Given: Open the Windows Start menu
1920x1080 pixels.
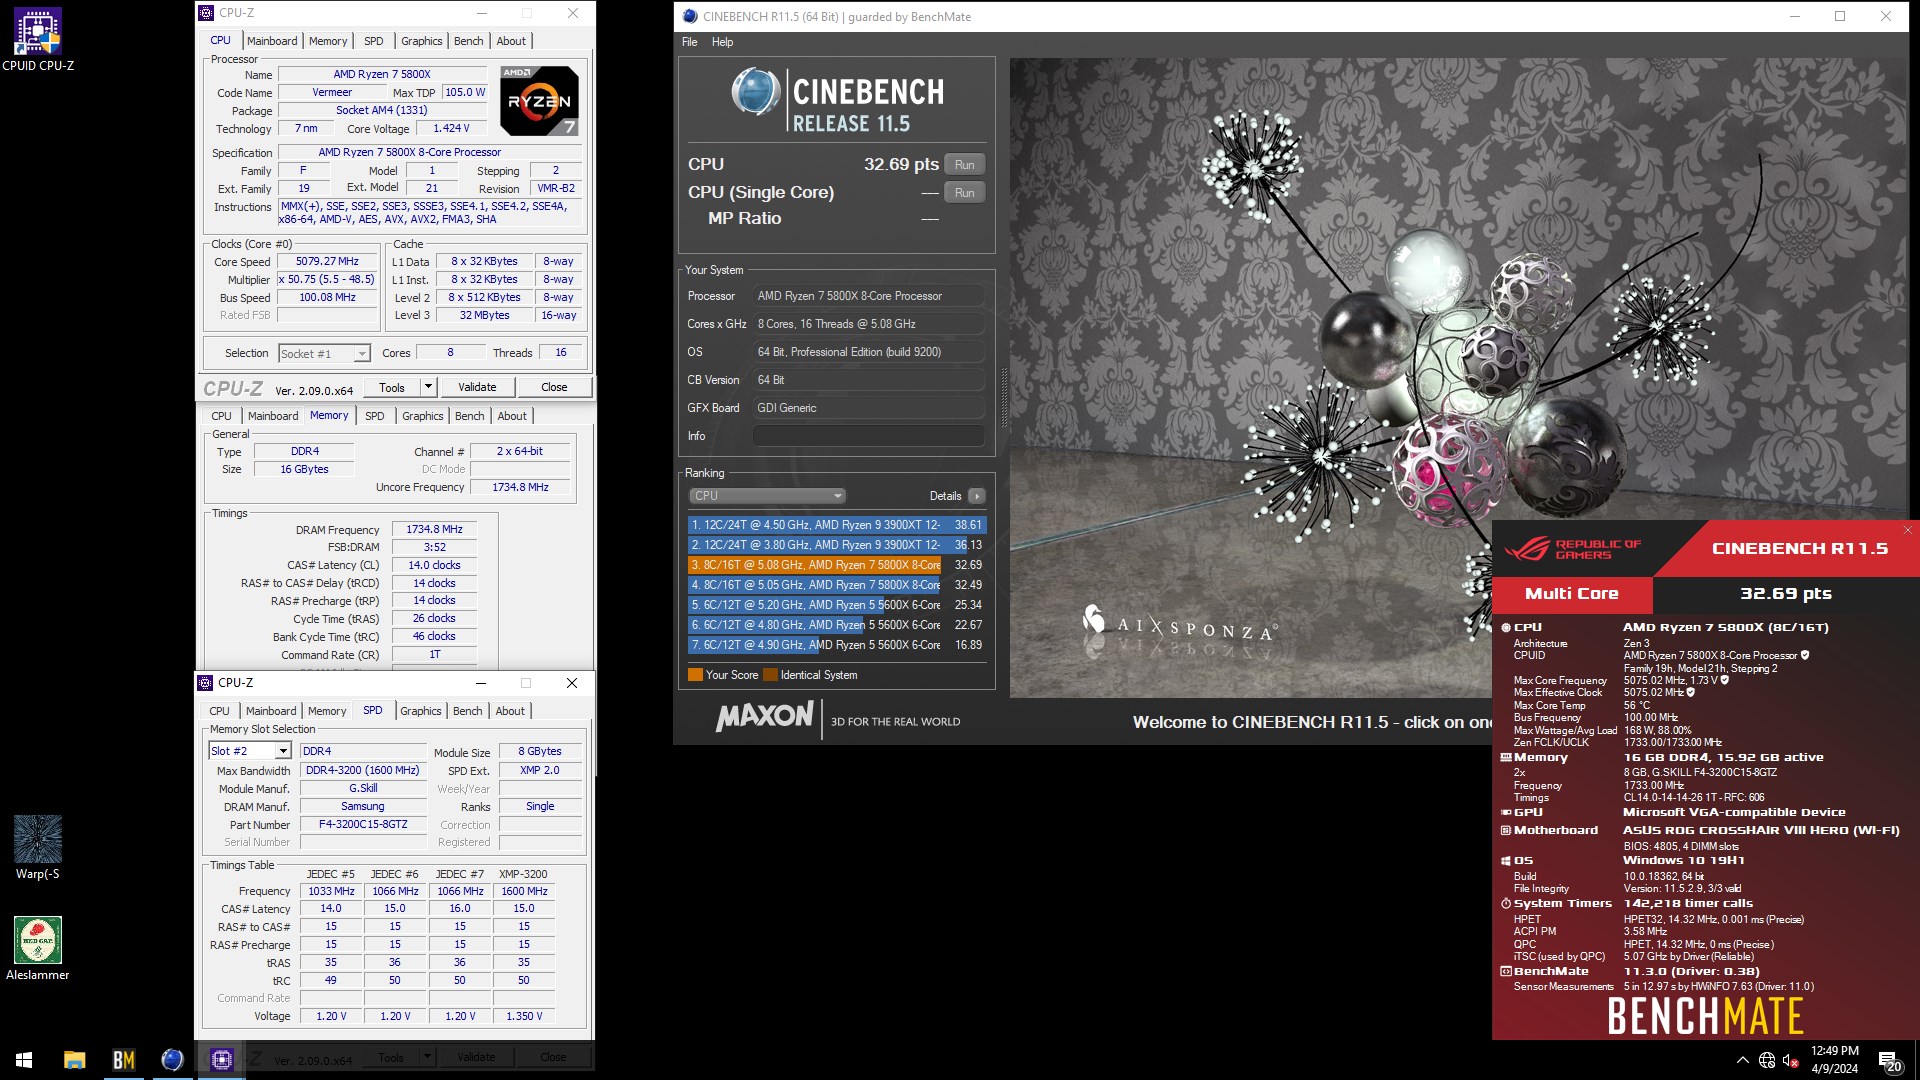Looking at the screenshot, I should tap(24, 1060).
